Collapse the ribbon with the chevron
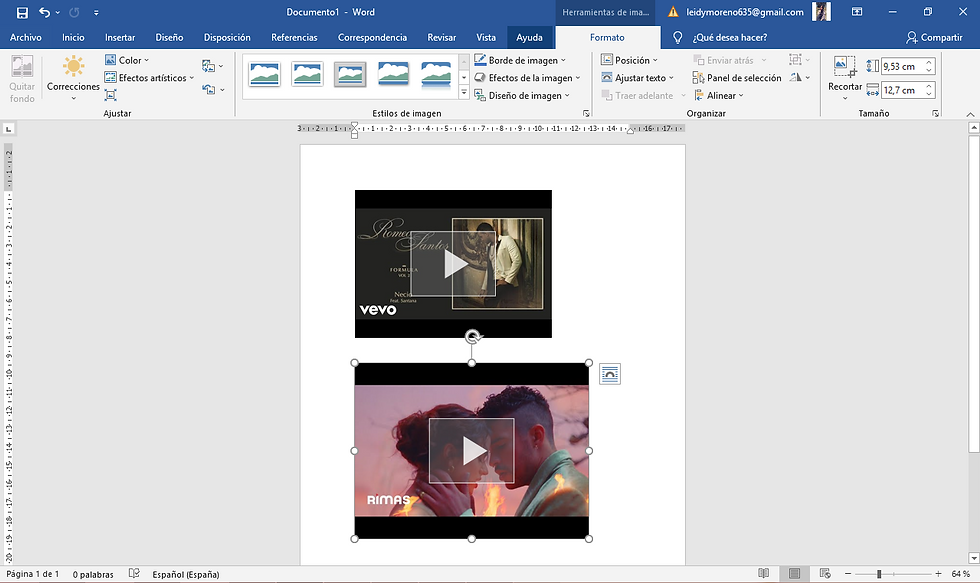This screenshot has height=583, width=980. pyautogui.click(x=970, y=114)
